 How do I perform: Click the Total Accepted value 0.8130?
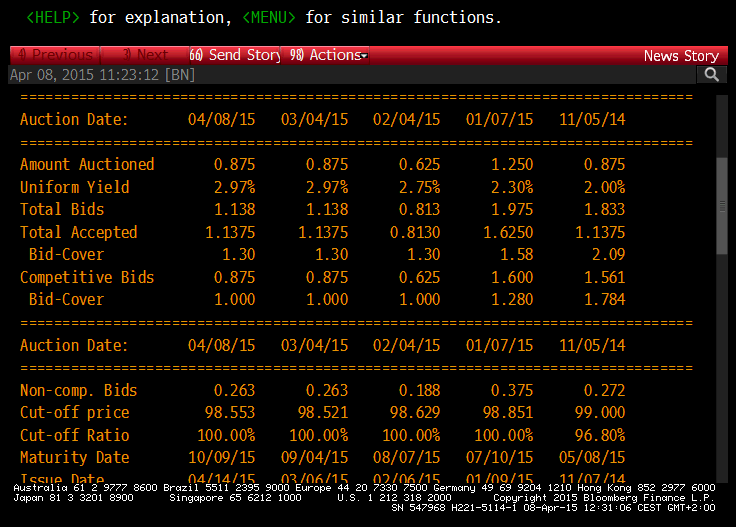click(x=415, y=232)
